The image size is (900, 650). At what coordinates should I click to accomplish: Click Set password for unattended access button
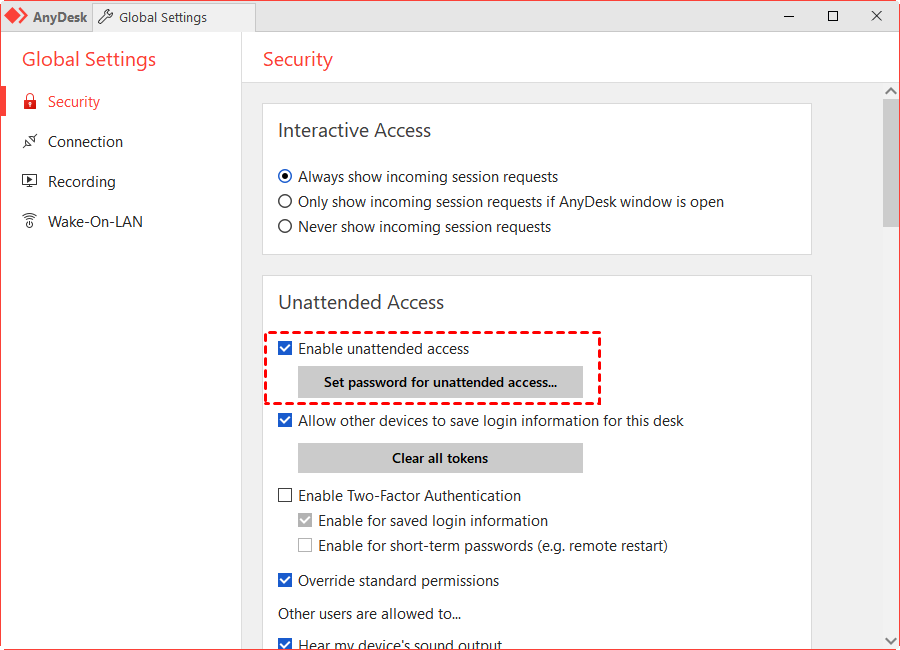440,382
